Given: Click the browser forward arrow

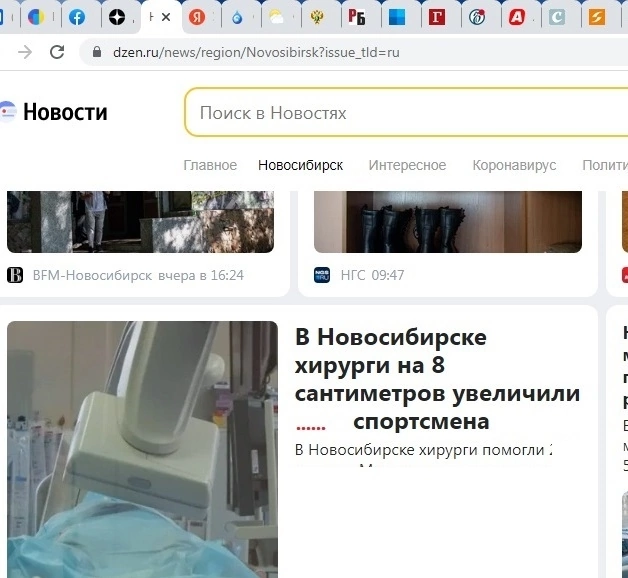Looking at the screenshot, I should [25, 52].
